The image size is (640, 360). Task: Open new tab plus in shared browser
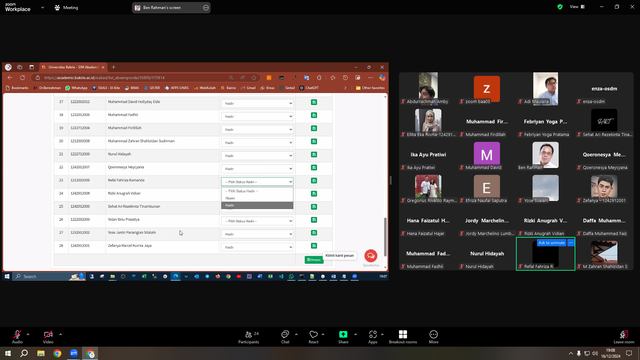pos(113,67)
